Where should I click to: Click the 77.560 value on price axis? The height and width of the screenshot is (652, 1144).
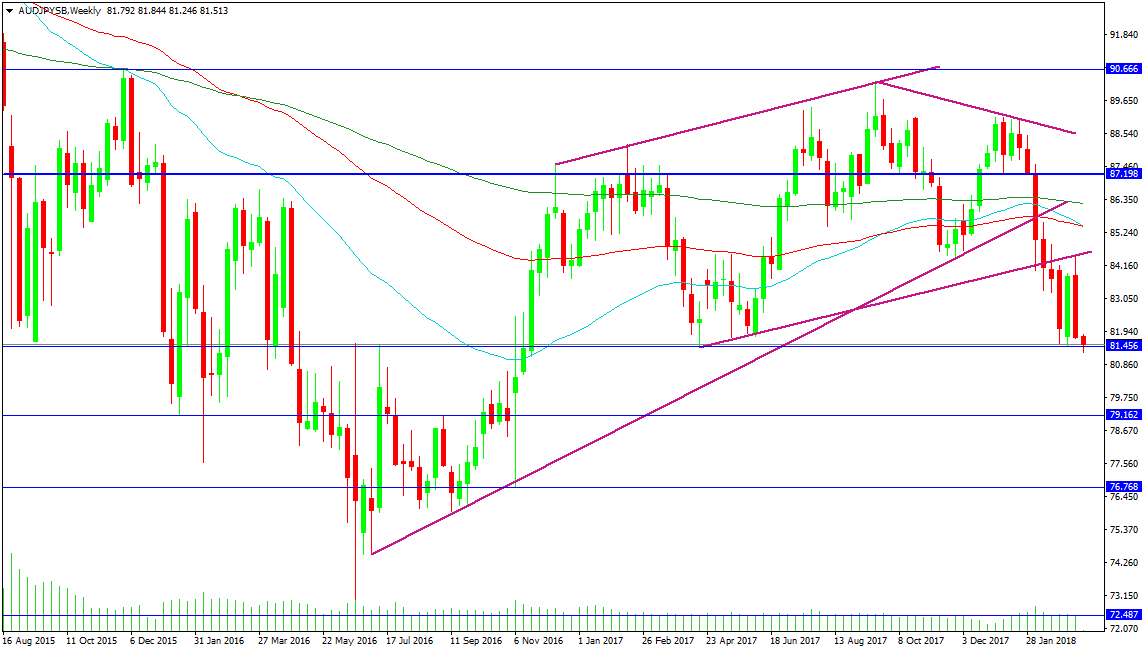click(1124, 464)
